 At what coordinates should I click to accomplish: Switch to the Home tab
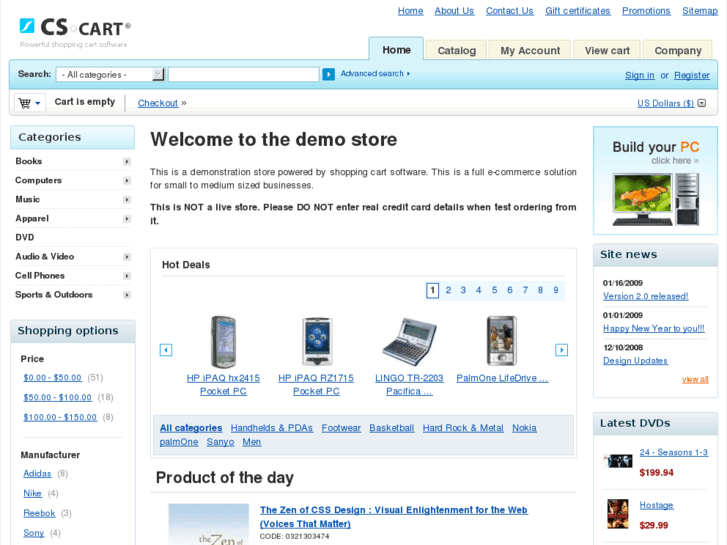coord(396,50)
